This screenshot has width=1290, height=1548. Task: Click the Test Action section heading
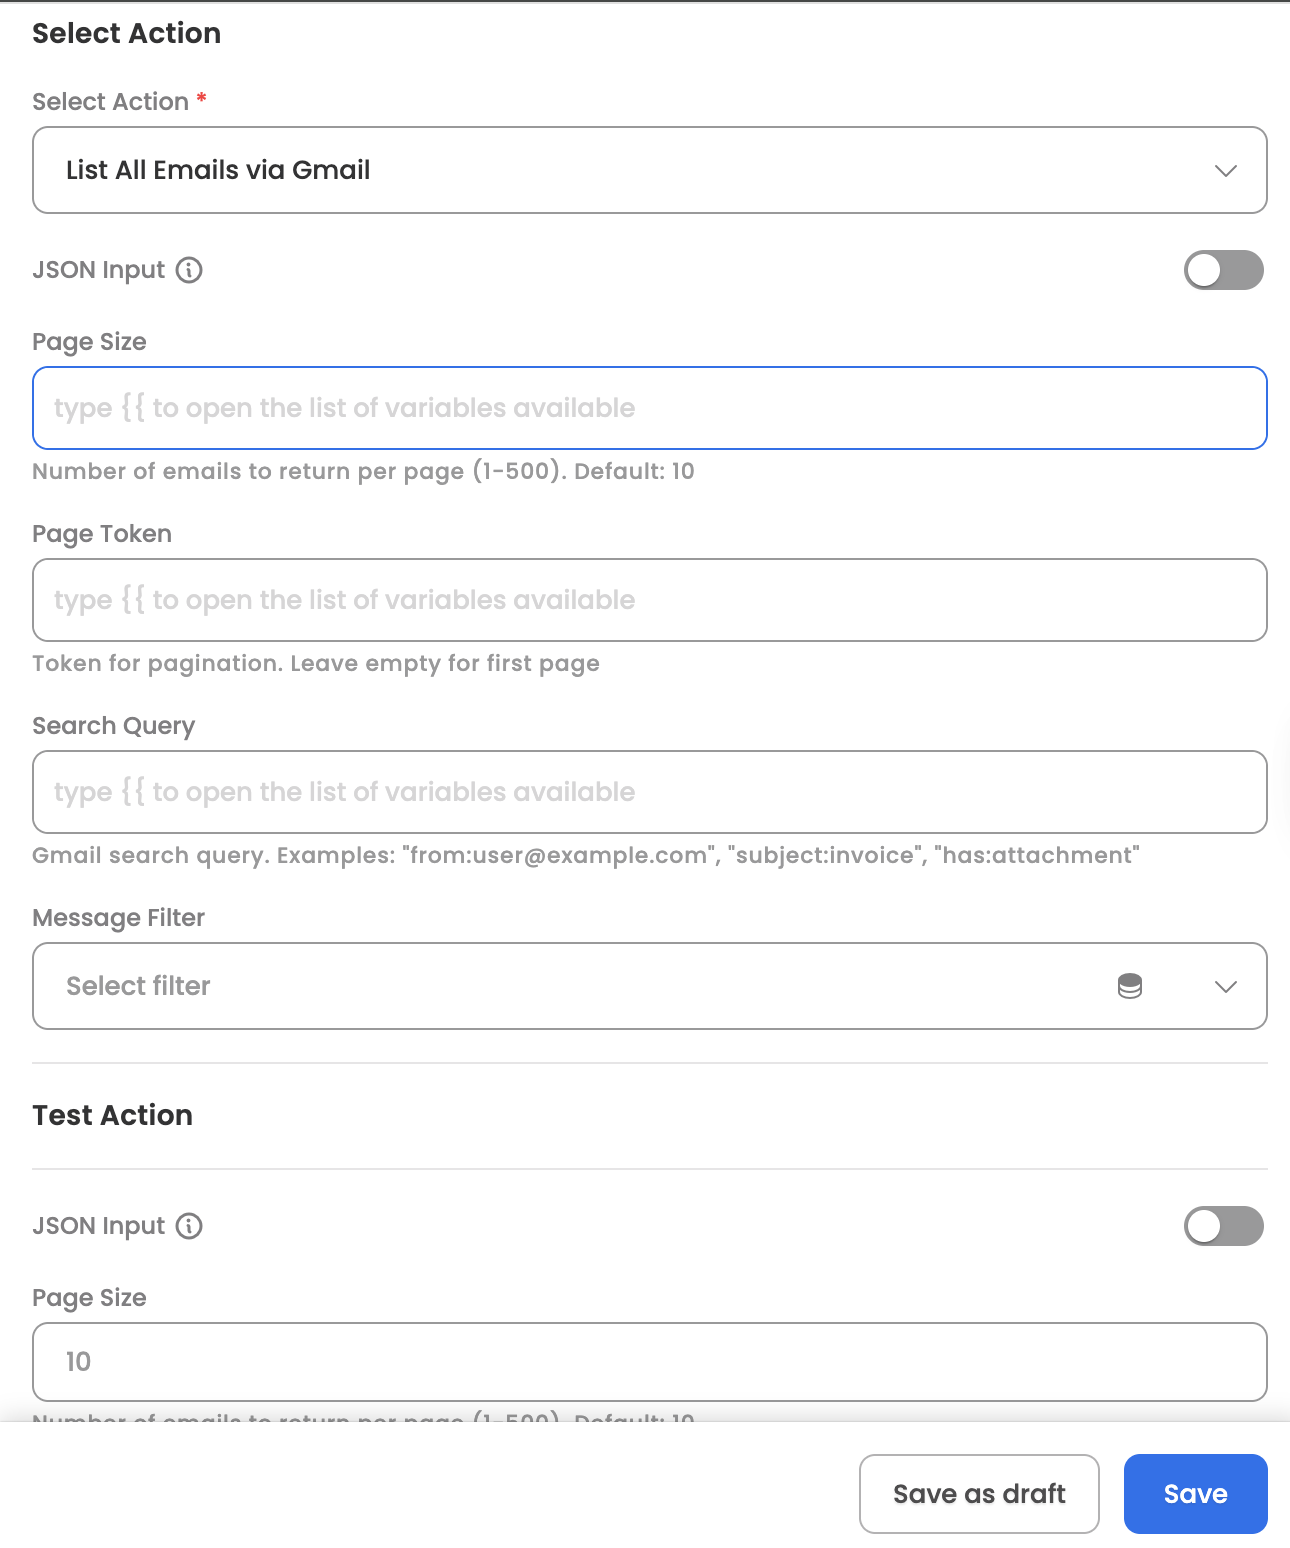click(x=112, y=1115)
